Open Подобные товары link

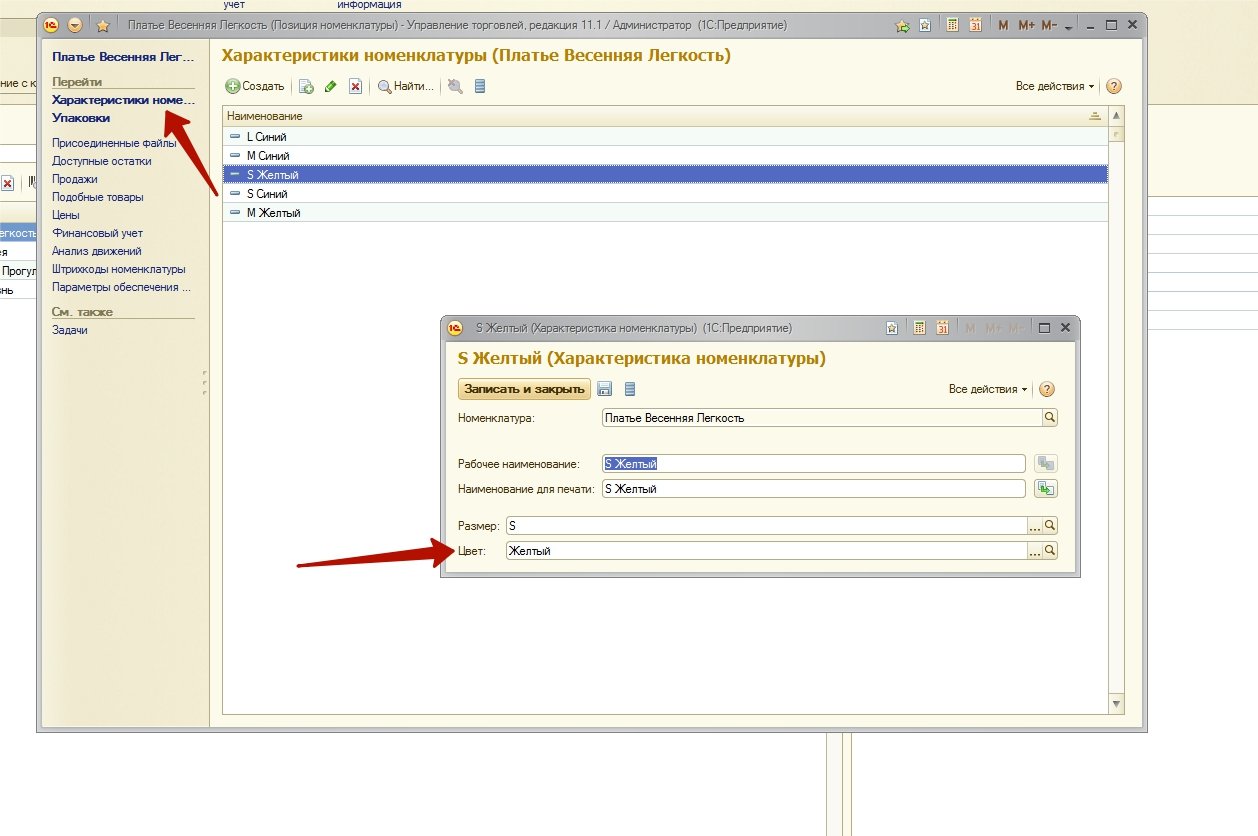pyautogui.click(x=98, y=197)
